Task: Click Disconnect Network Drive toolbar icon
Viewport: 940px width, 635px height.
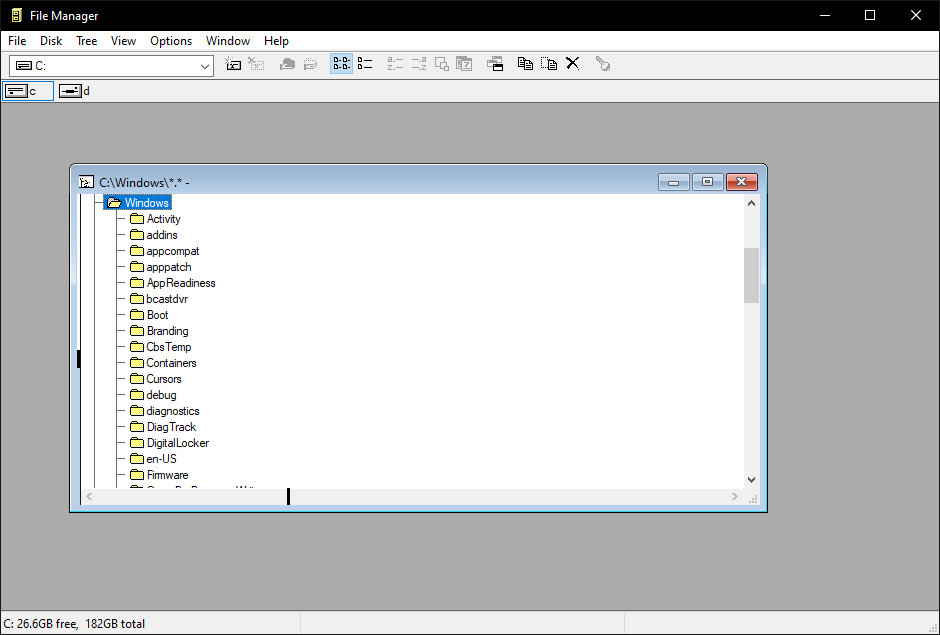Action: tap(257, 64)
